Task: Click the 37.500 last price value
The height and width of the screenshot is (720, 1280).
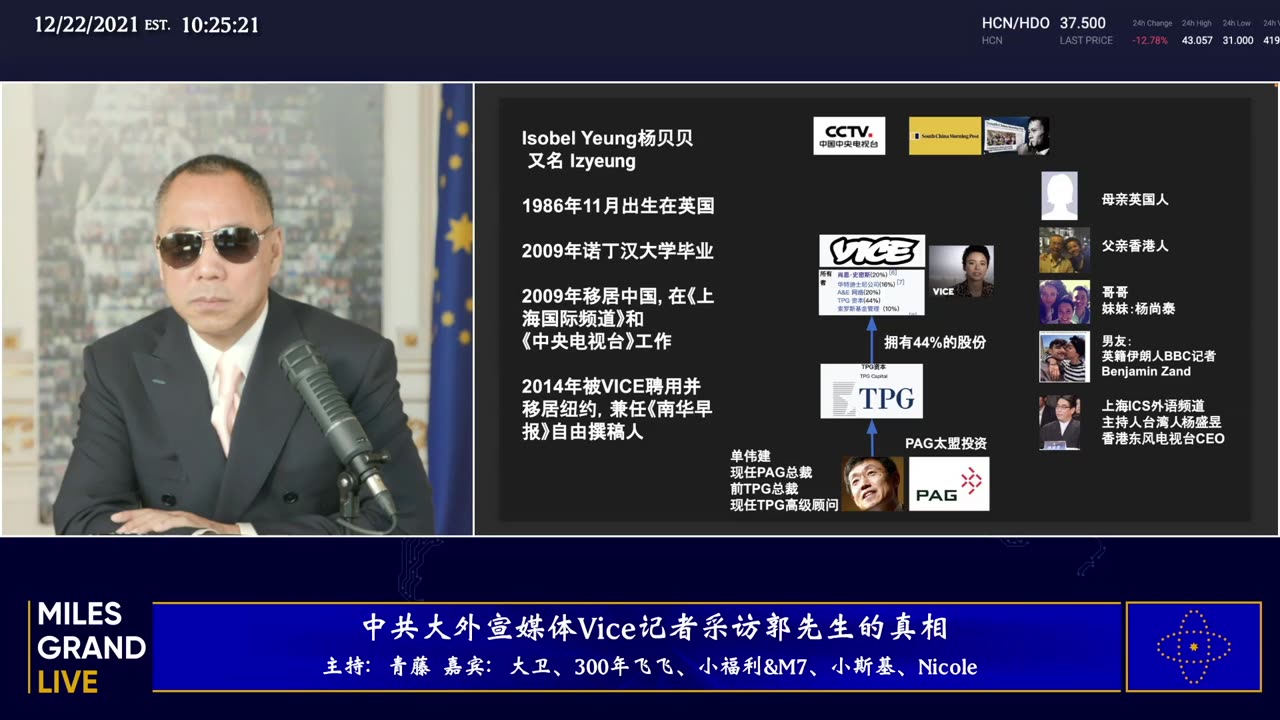Action: tap(1083, 23)
